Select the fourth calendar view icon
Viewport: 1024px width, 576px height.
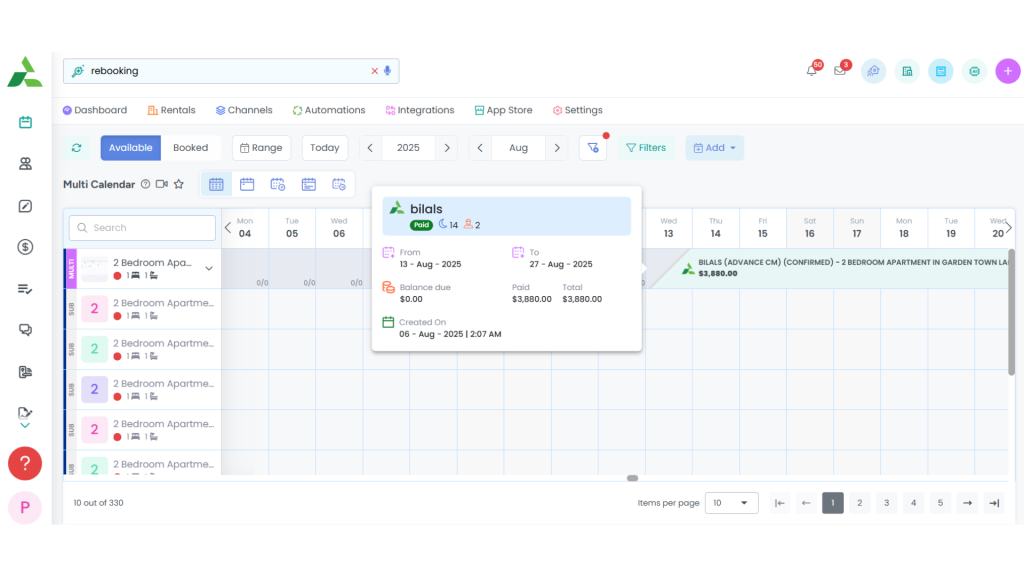(x=308, y=185)
